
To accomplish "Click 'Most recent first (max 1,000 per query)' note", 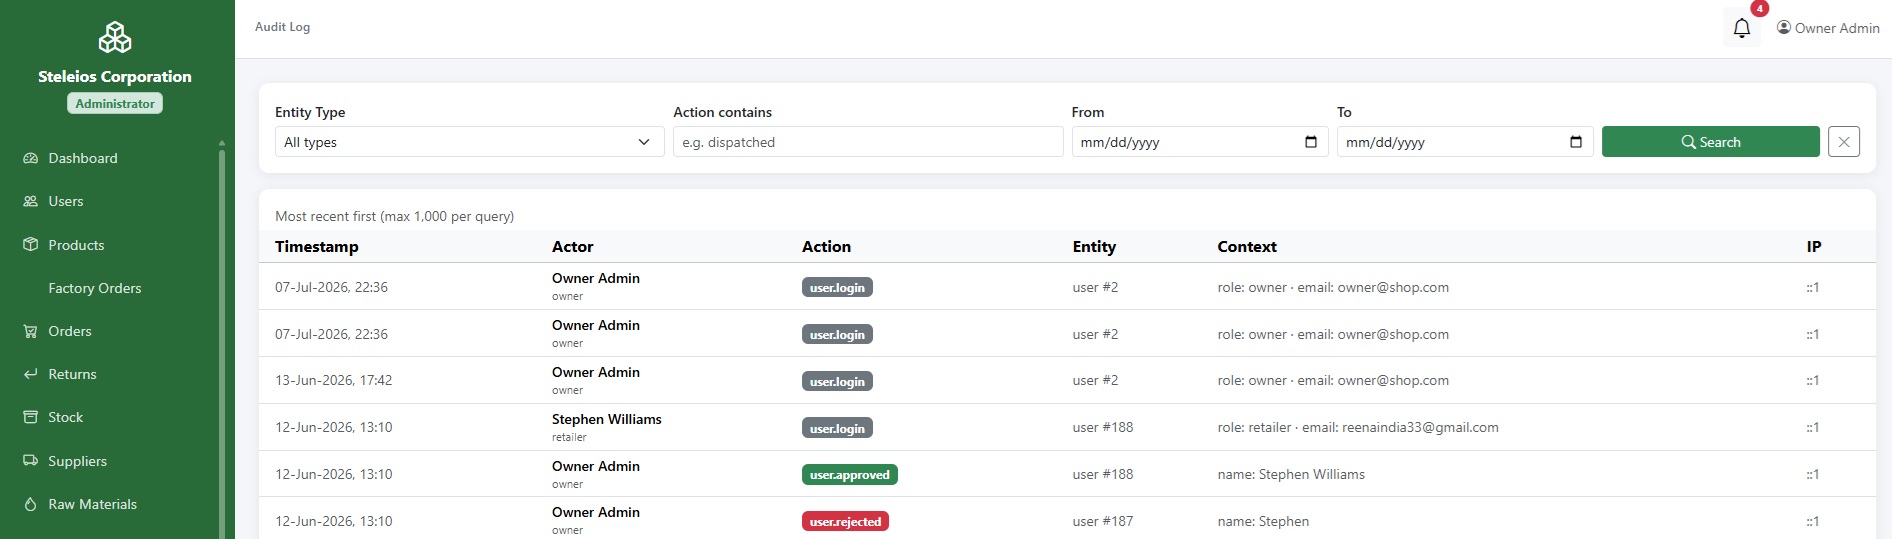I will coord(394,216).
